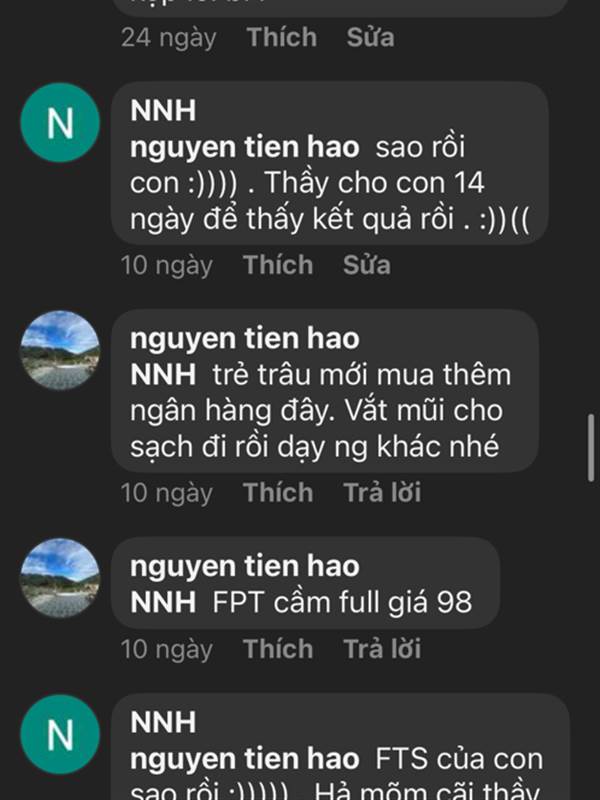Like the 'FPT cầm full giá 98' comment

278,648
